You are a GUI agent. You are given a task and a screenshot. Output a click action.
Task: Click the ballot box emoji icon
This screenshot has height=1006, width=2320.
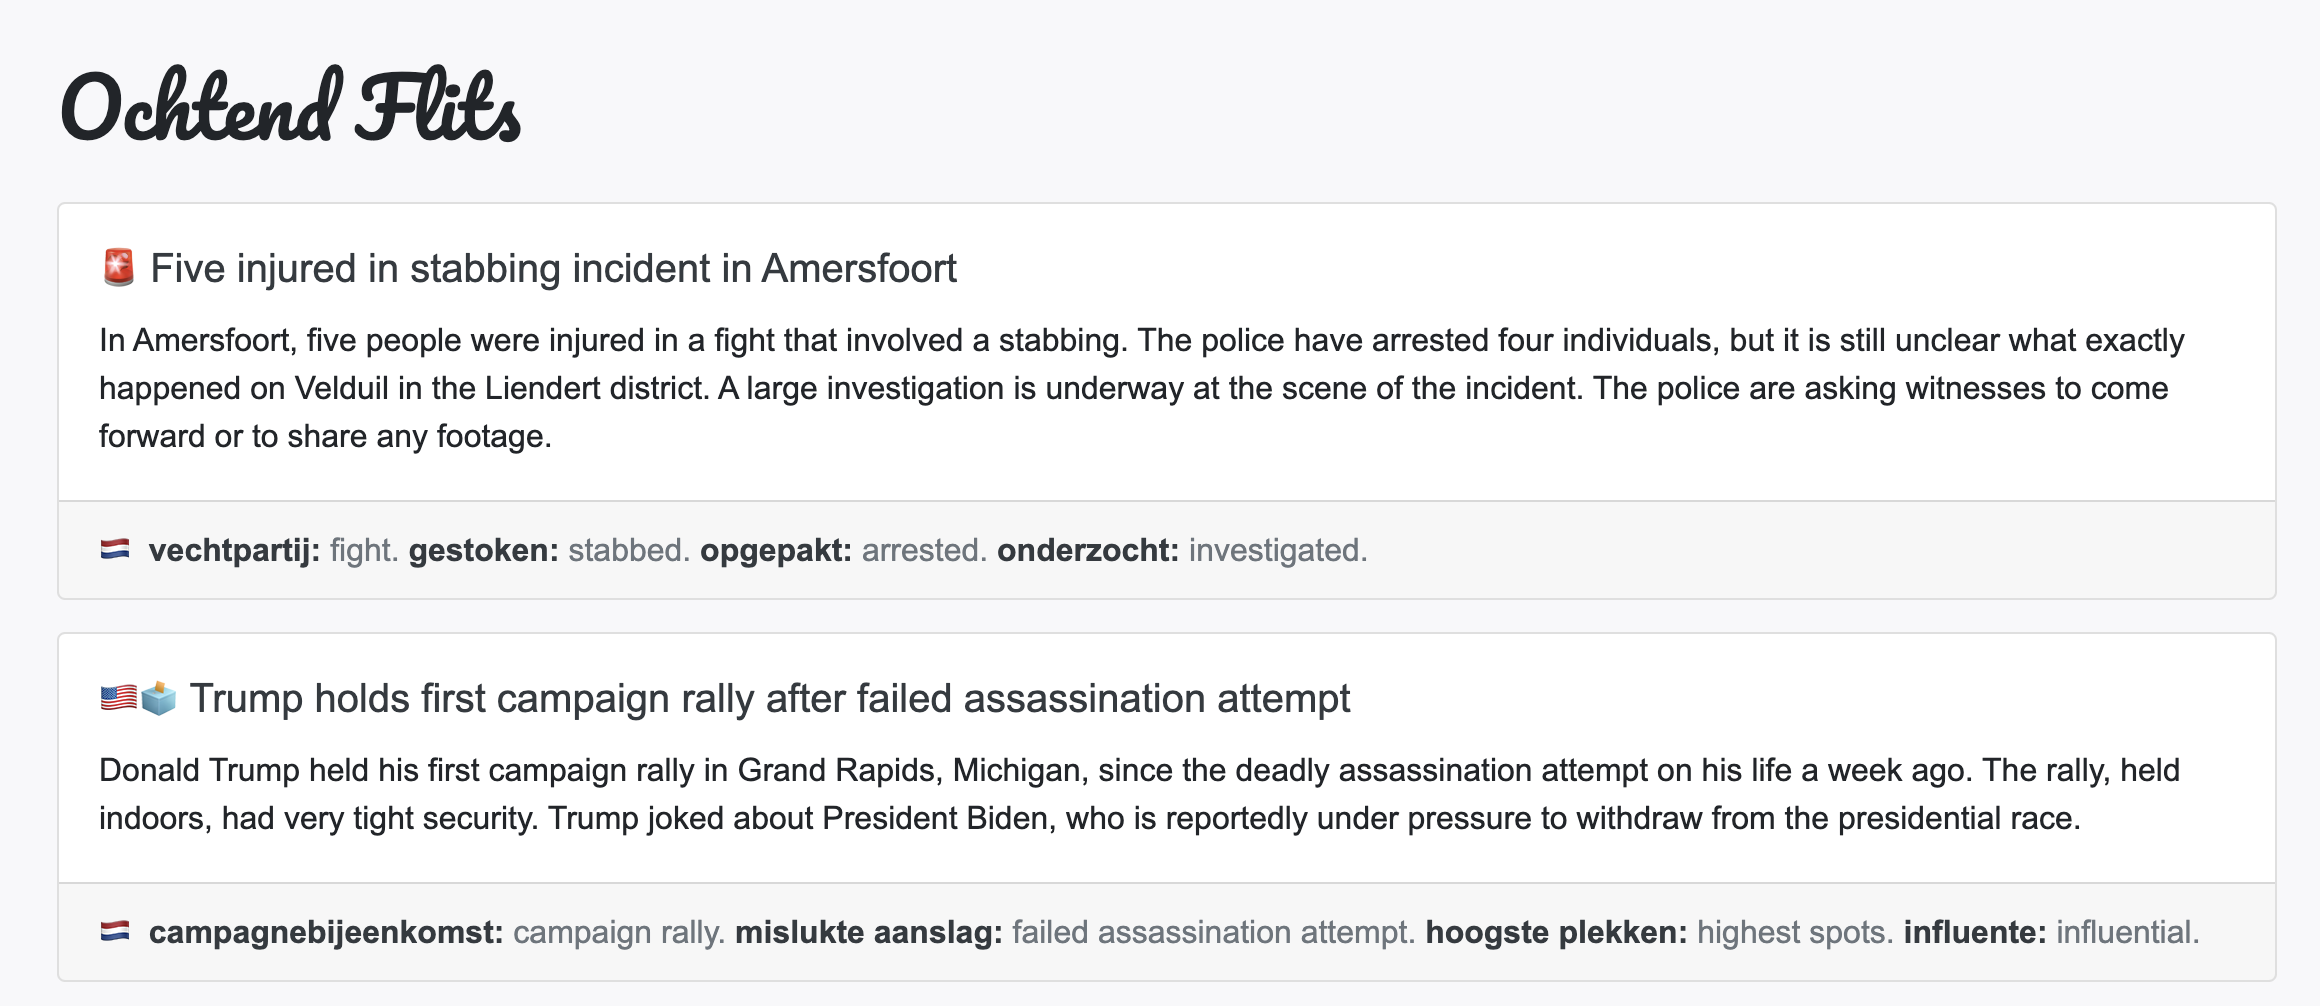[x=159, y=698]
